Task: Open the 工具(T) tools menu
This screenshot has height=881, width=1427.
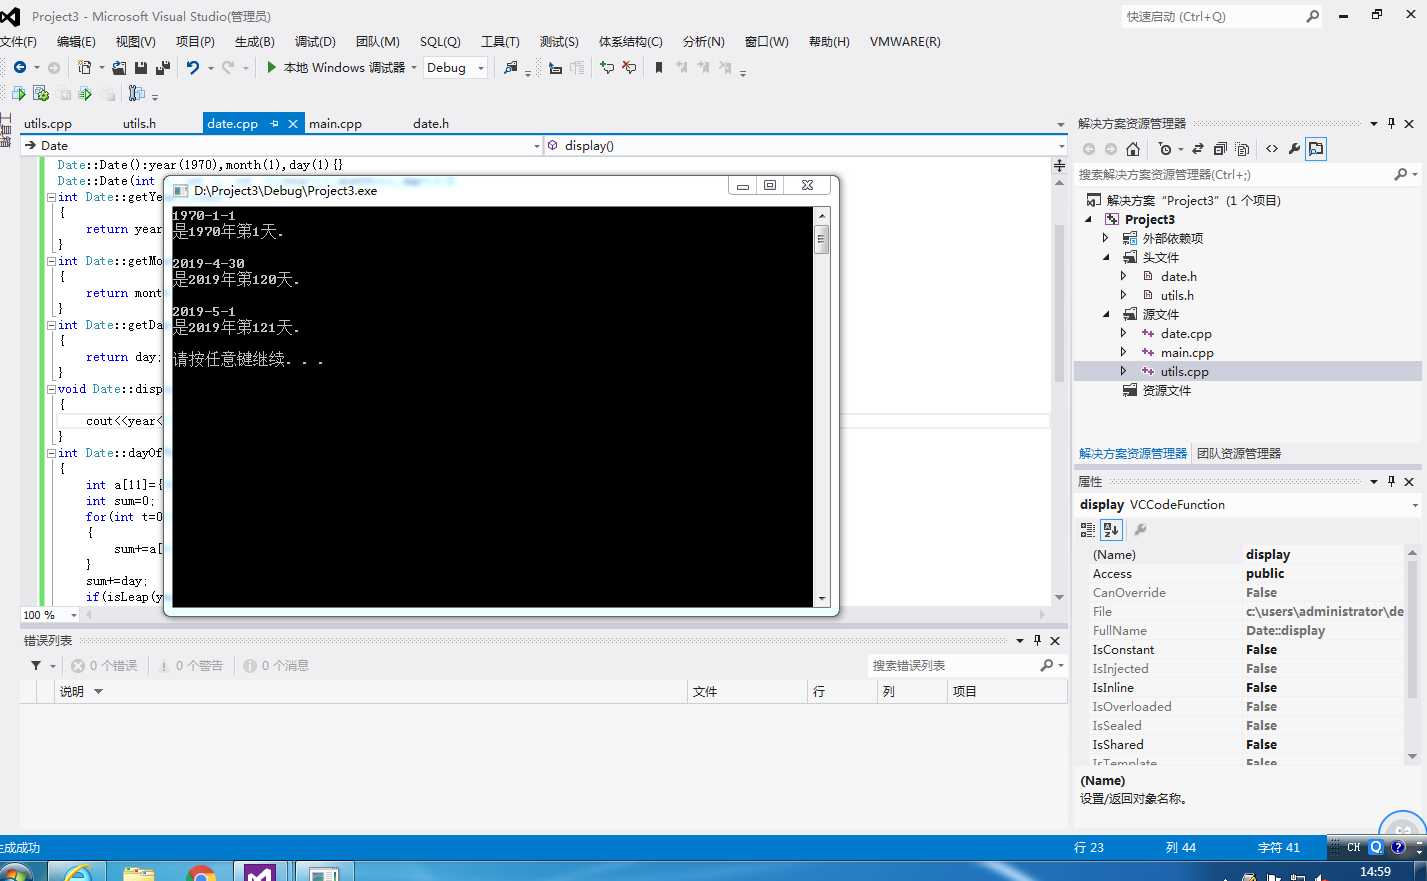Action: (x=500, y=41)
